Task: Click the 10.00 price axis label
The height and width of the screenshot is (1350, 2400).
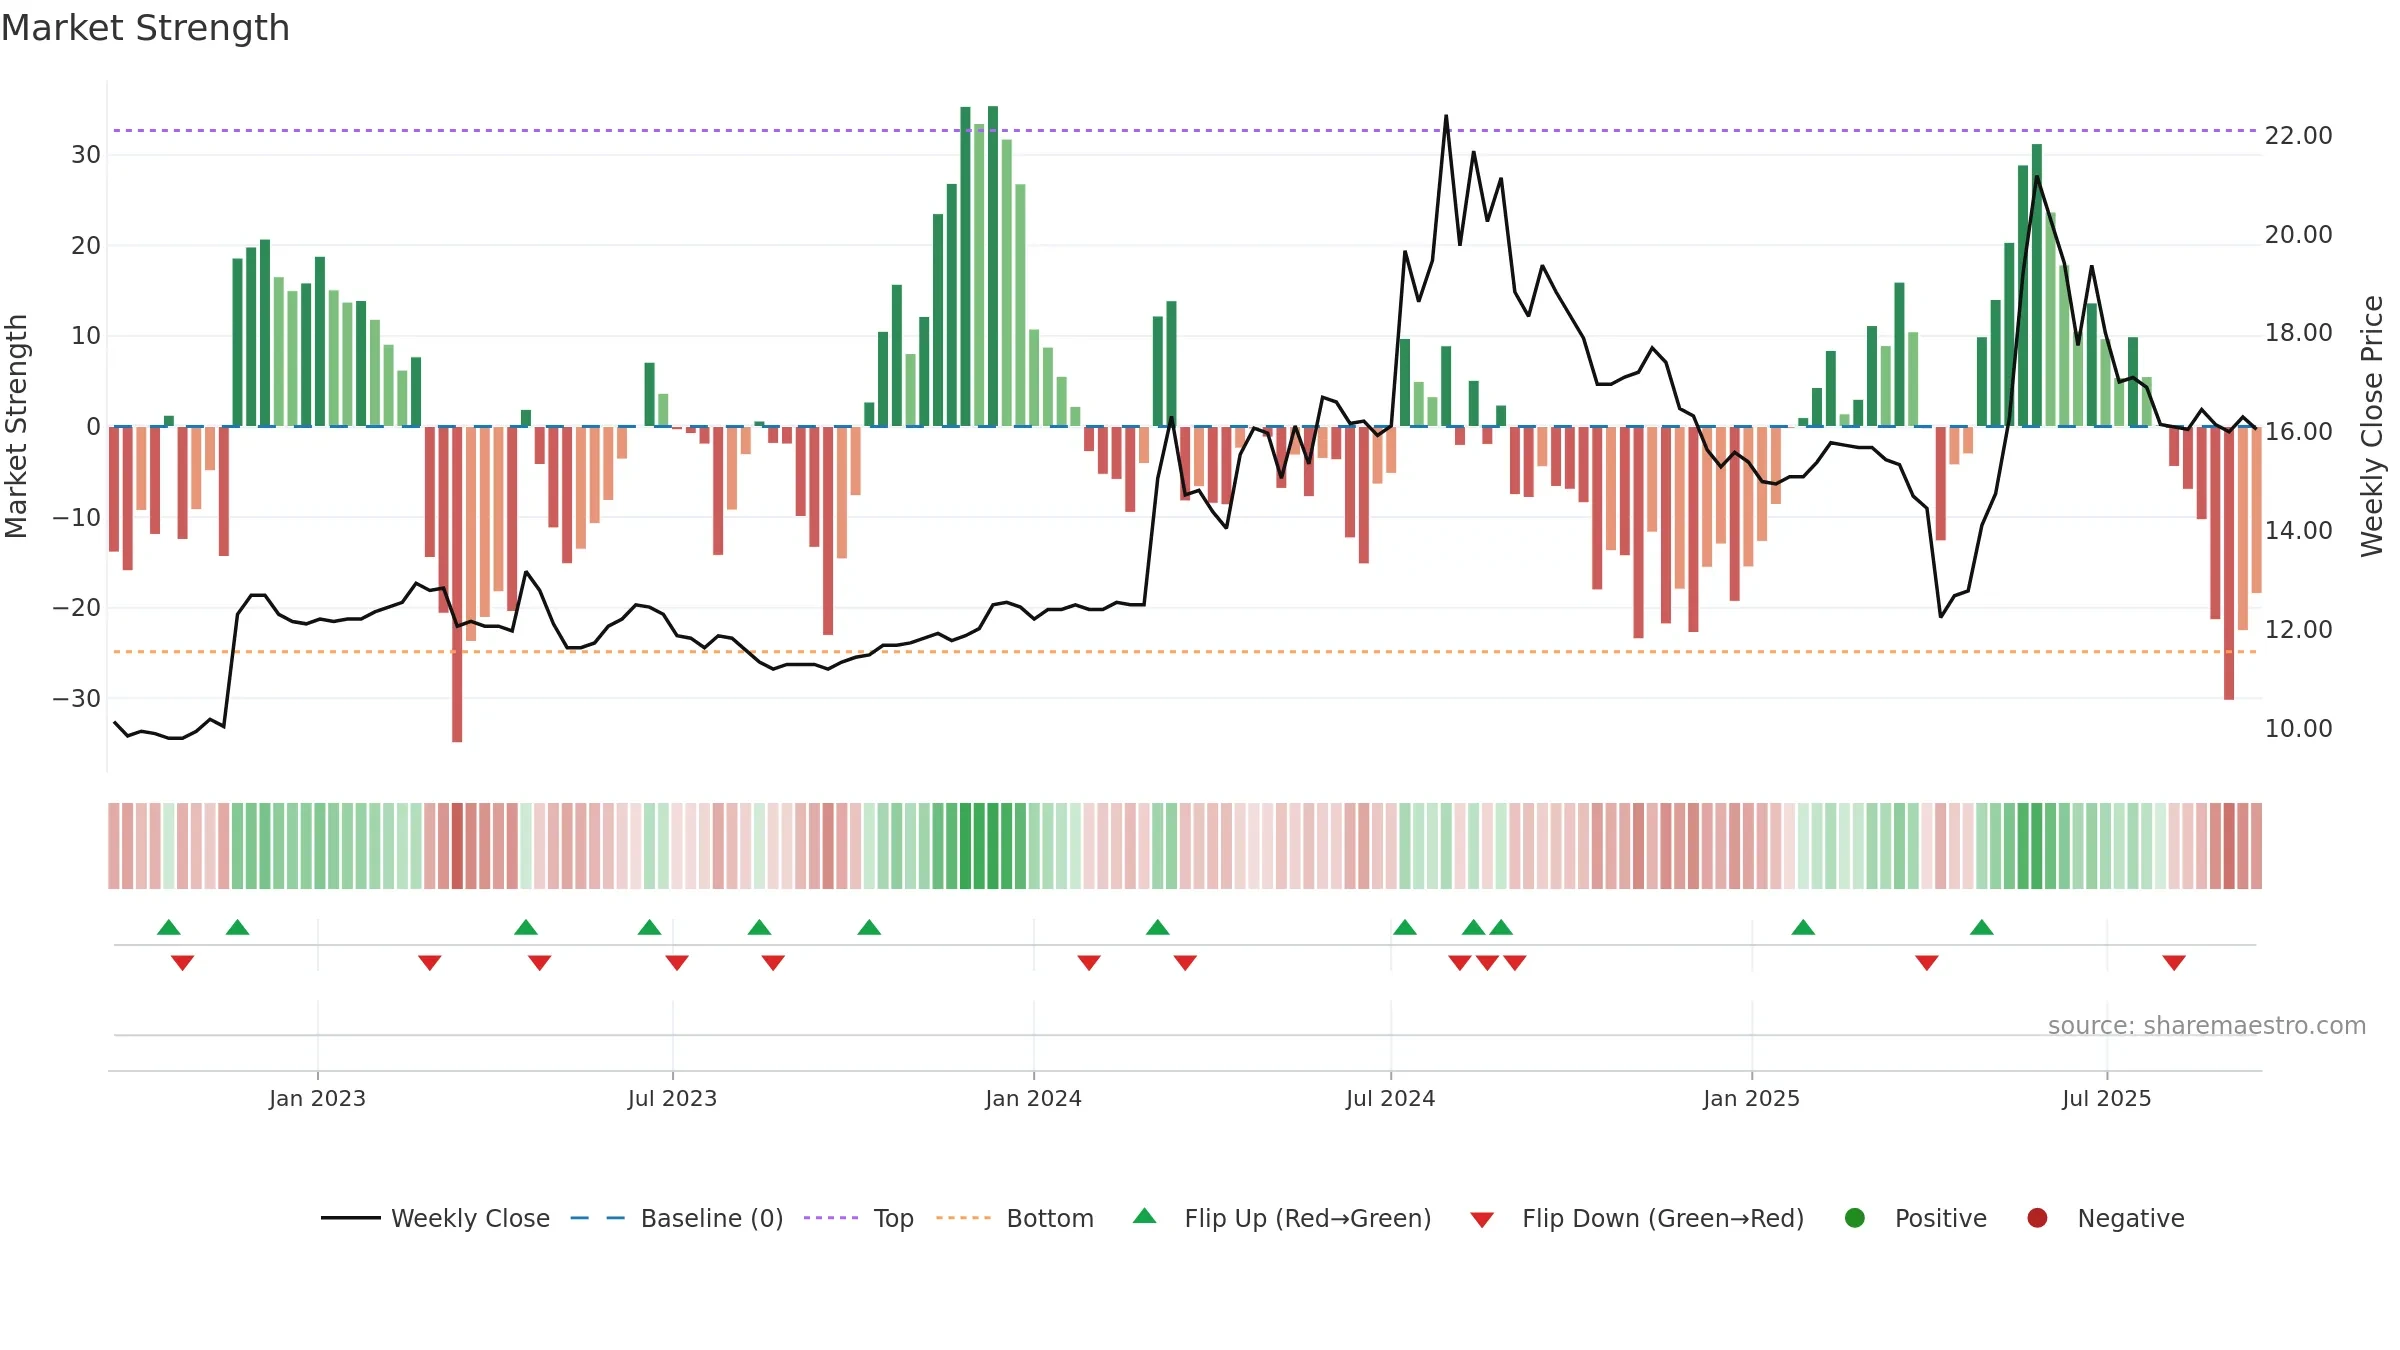Action: 2298,729
